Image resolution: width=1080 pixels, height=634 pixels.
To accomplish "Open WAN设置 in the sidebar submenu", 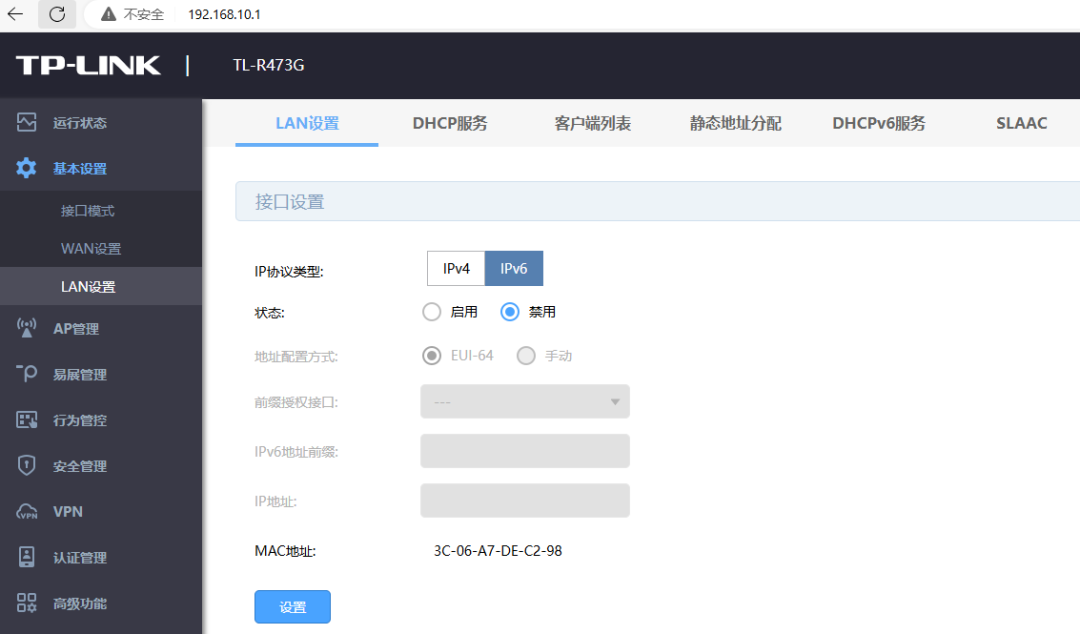I will (91, 249).
